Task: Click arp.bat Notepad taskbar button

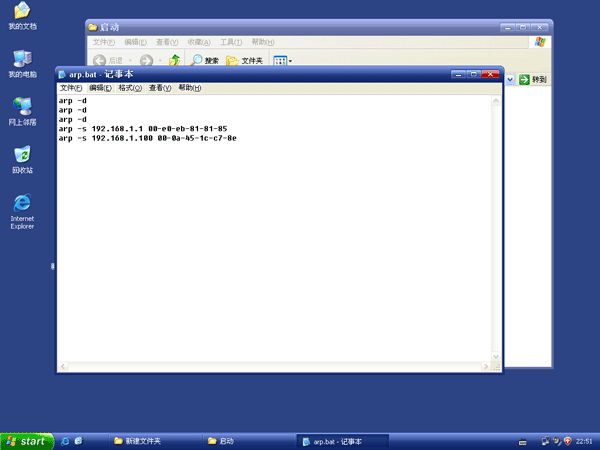Action: tap(343, 441)
